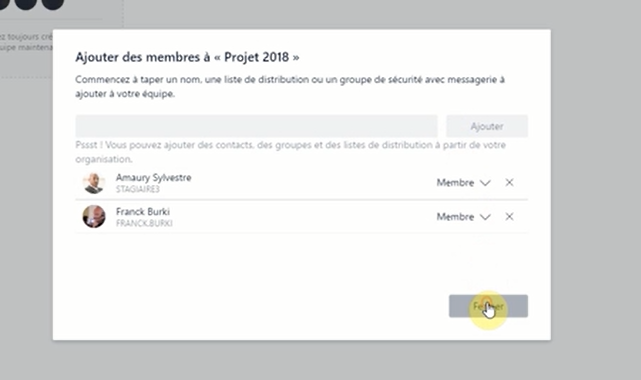The width and height of the screenshot is (641, 380).
Task: Click the rightmost dark circle avatar behind the dialog
Action: tap(53, 3)
